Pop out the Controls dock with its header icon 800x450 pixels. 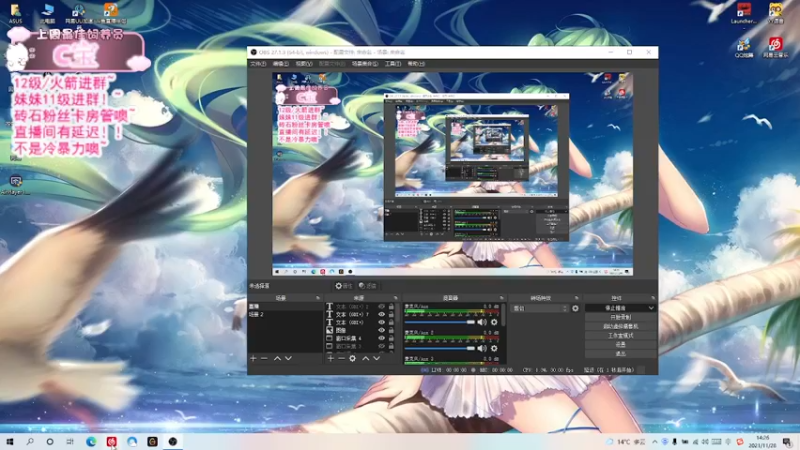[x=653, y=298]
